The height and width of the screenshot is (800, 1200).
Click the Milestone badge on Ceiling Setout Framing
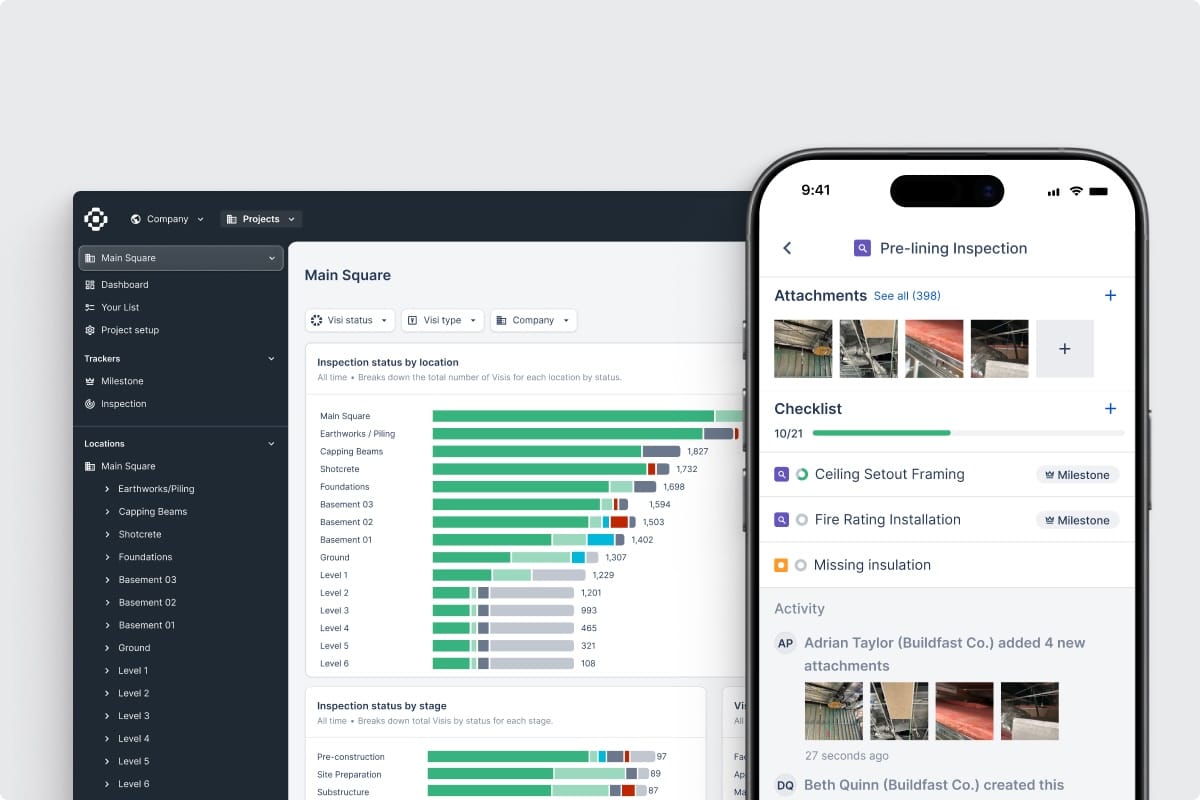[x=1077, y=475]
